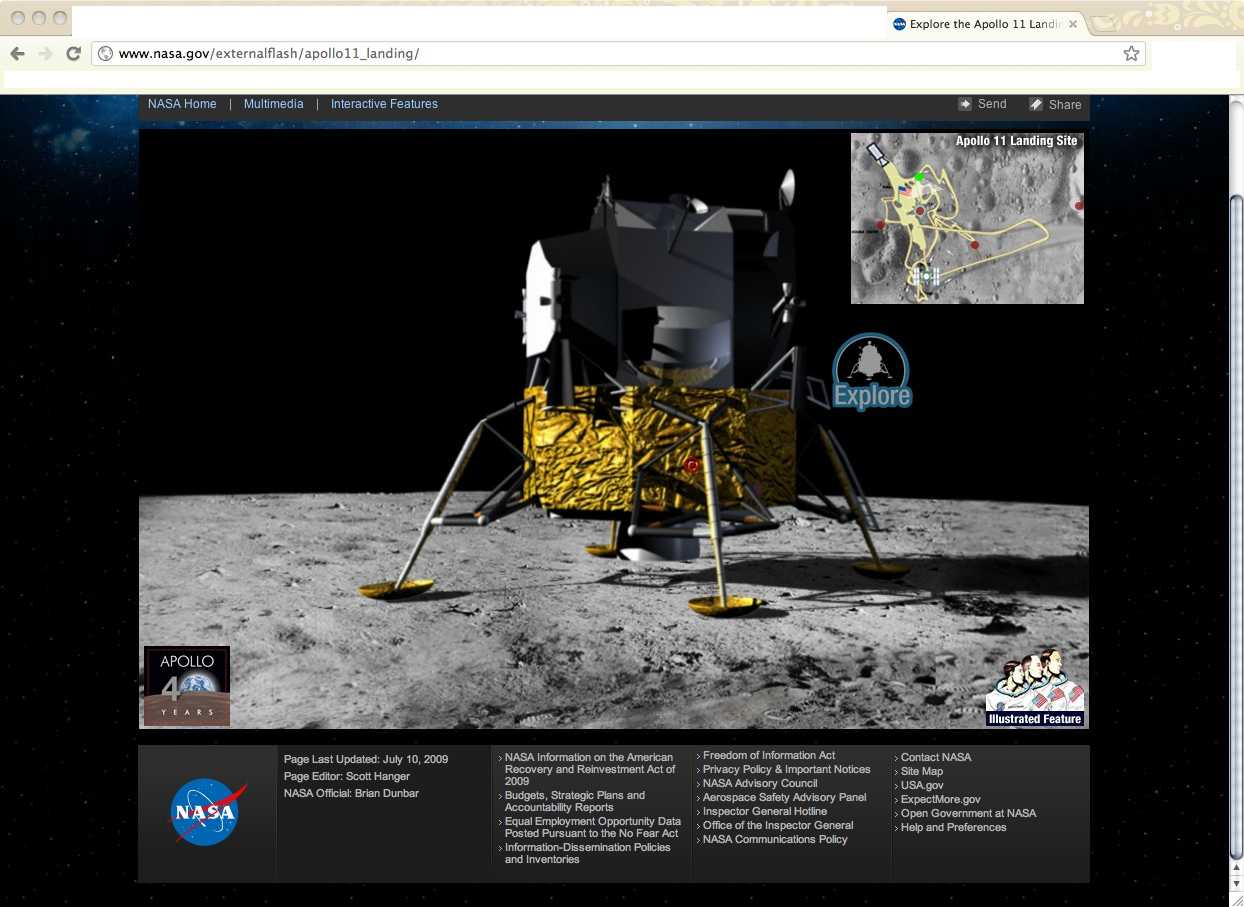Screen dimensions: 1244x907
Task: Go back with the browser back arrow
Action: (x=17, y=53)
